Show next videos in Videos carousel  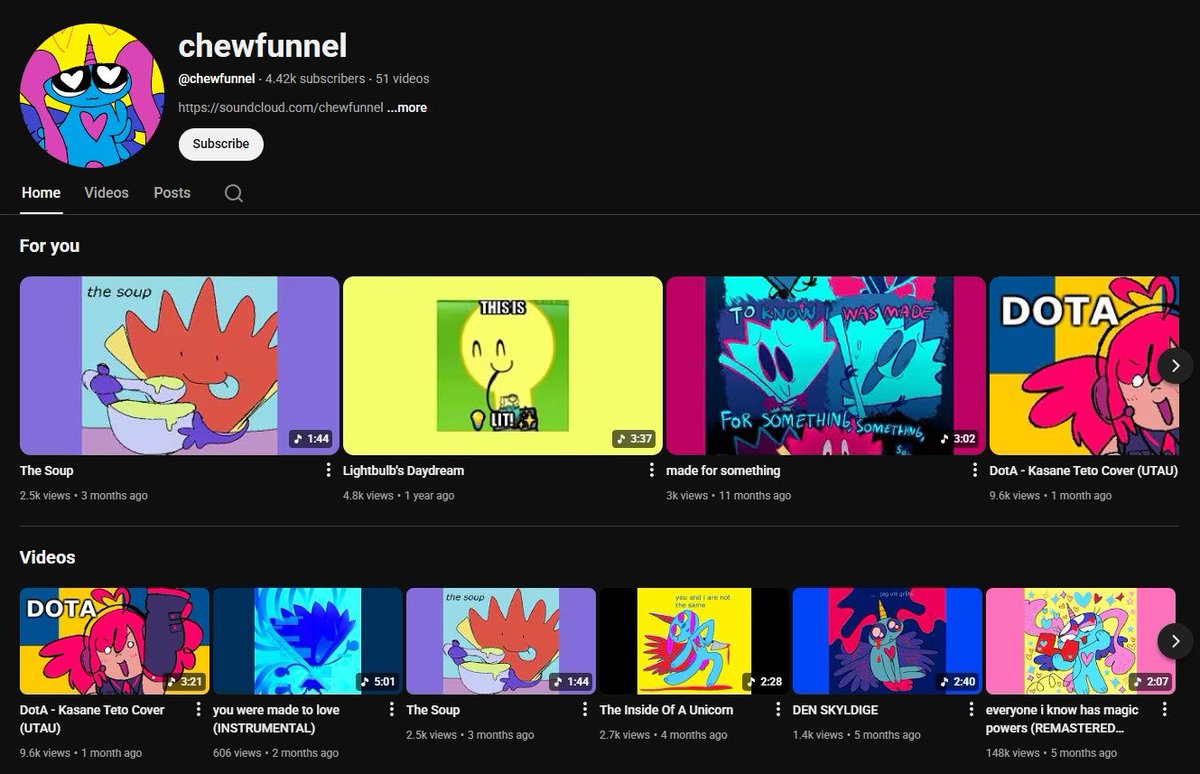coord(1176,641)
